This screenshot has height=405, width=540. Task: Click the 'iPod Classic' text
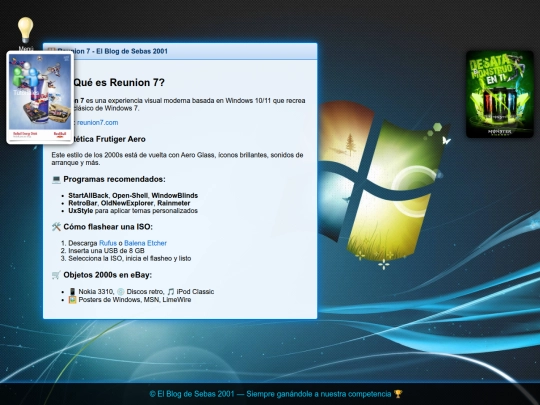[x=195, y=292]
